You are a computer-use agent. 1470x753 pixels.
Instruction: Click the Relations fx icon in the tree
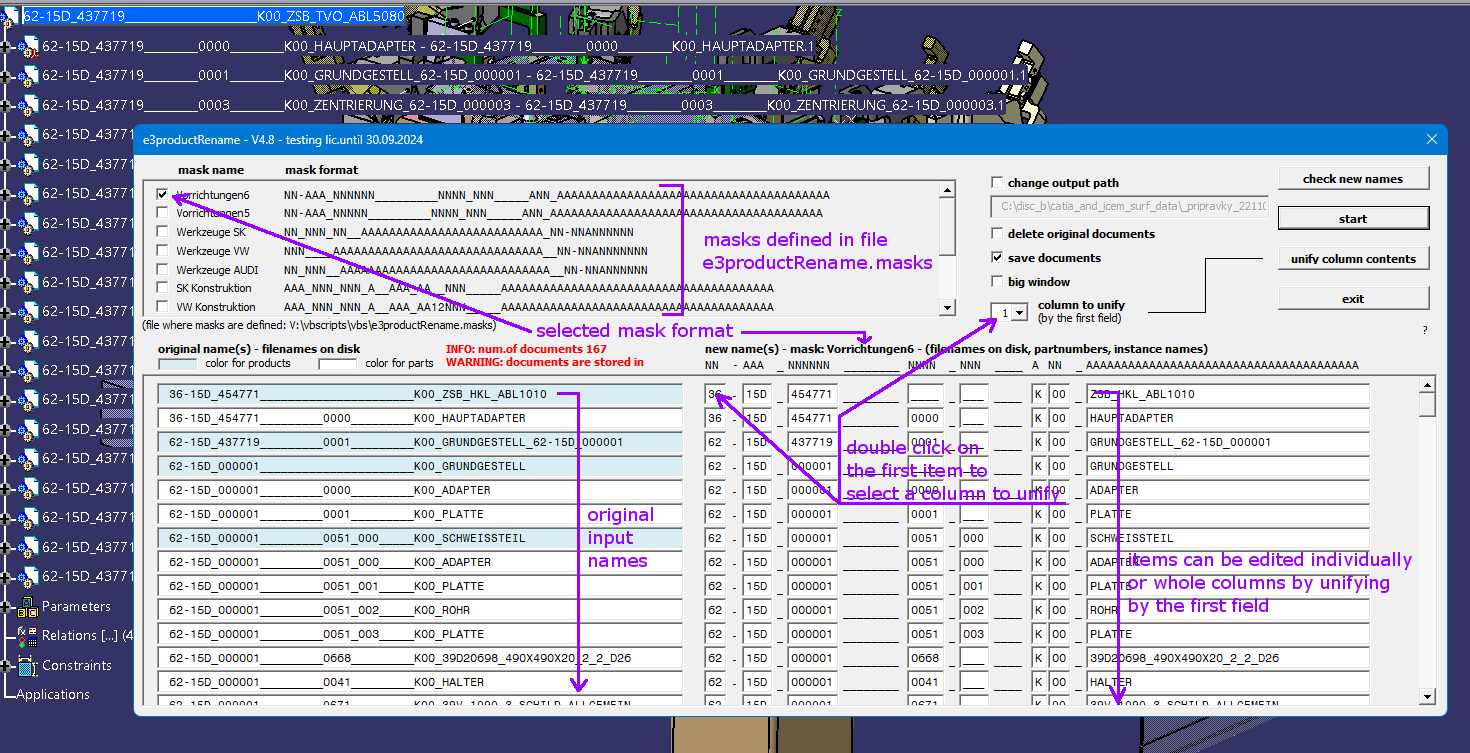click(27, 636)
